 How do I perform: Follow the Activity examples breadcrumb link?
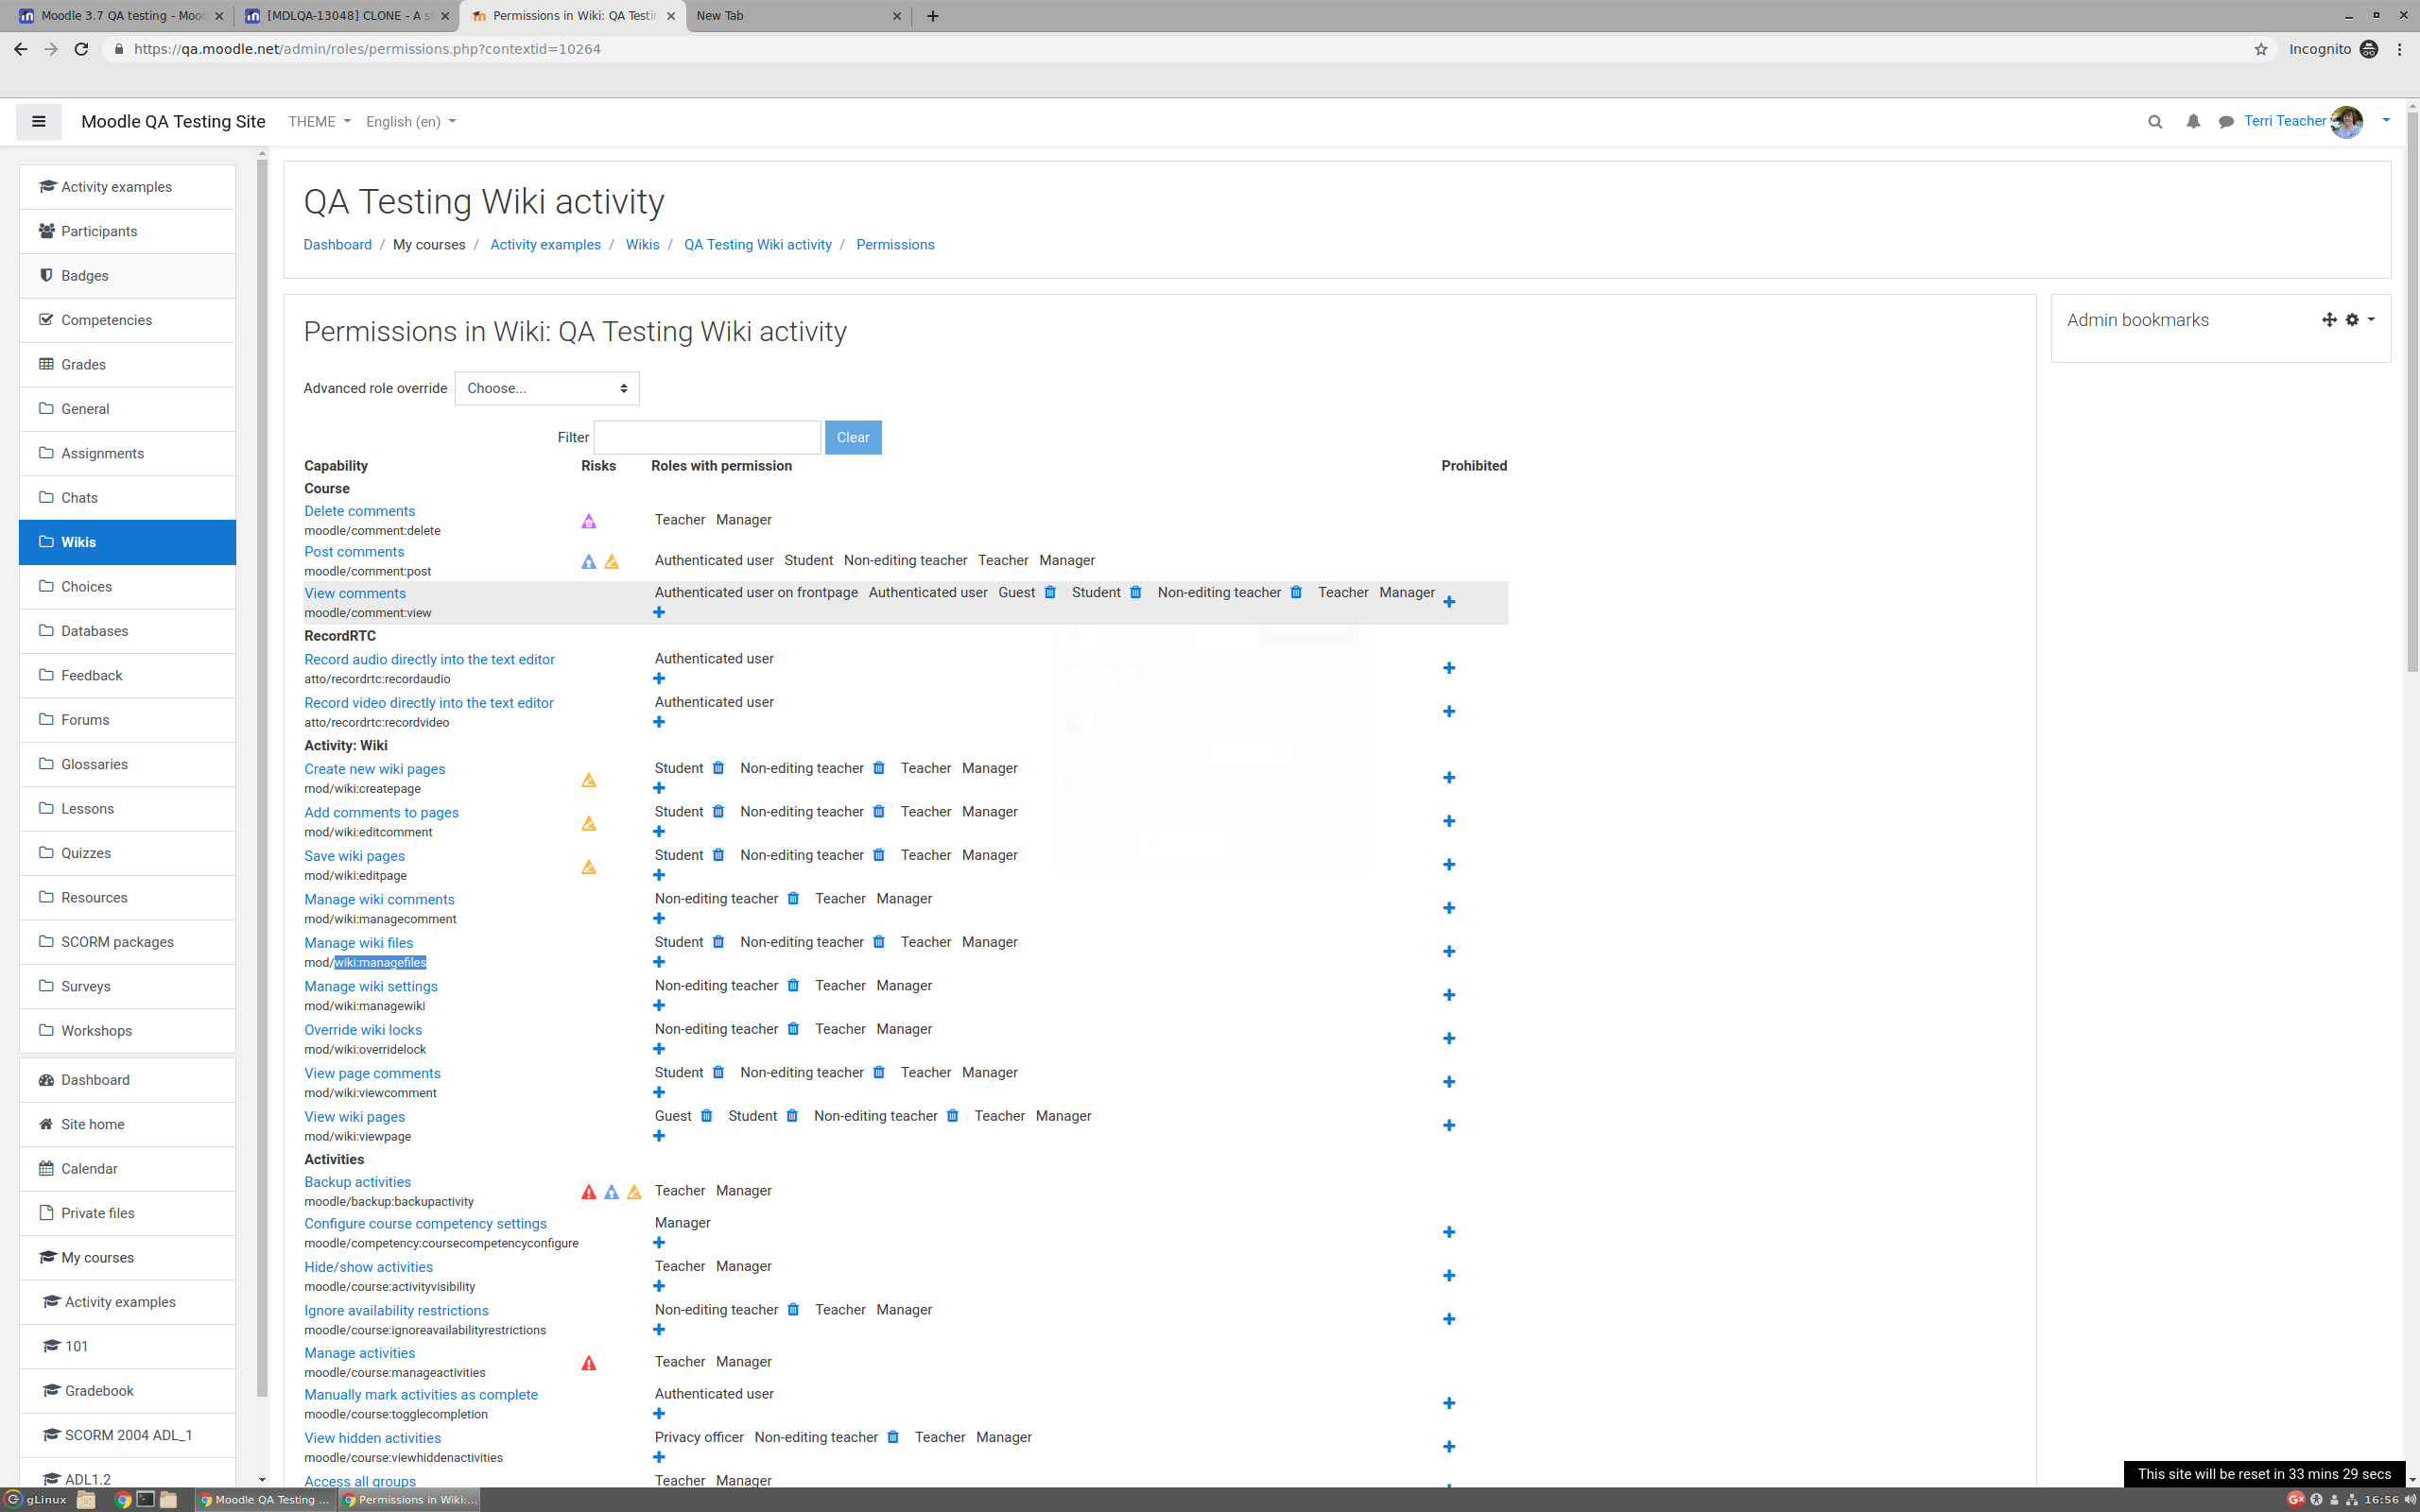[x=545, y=245]
